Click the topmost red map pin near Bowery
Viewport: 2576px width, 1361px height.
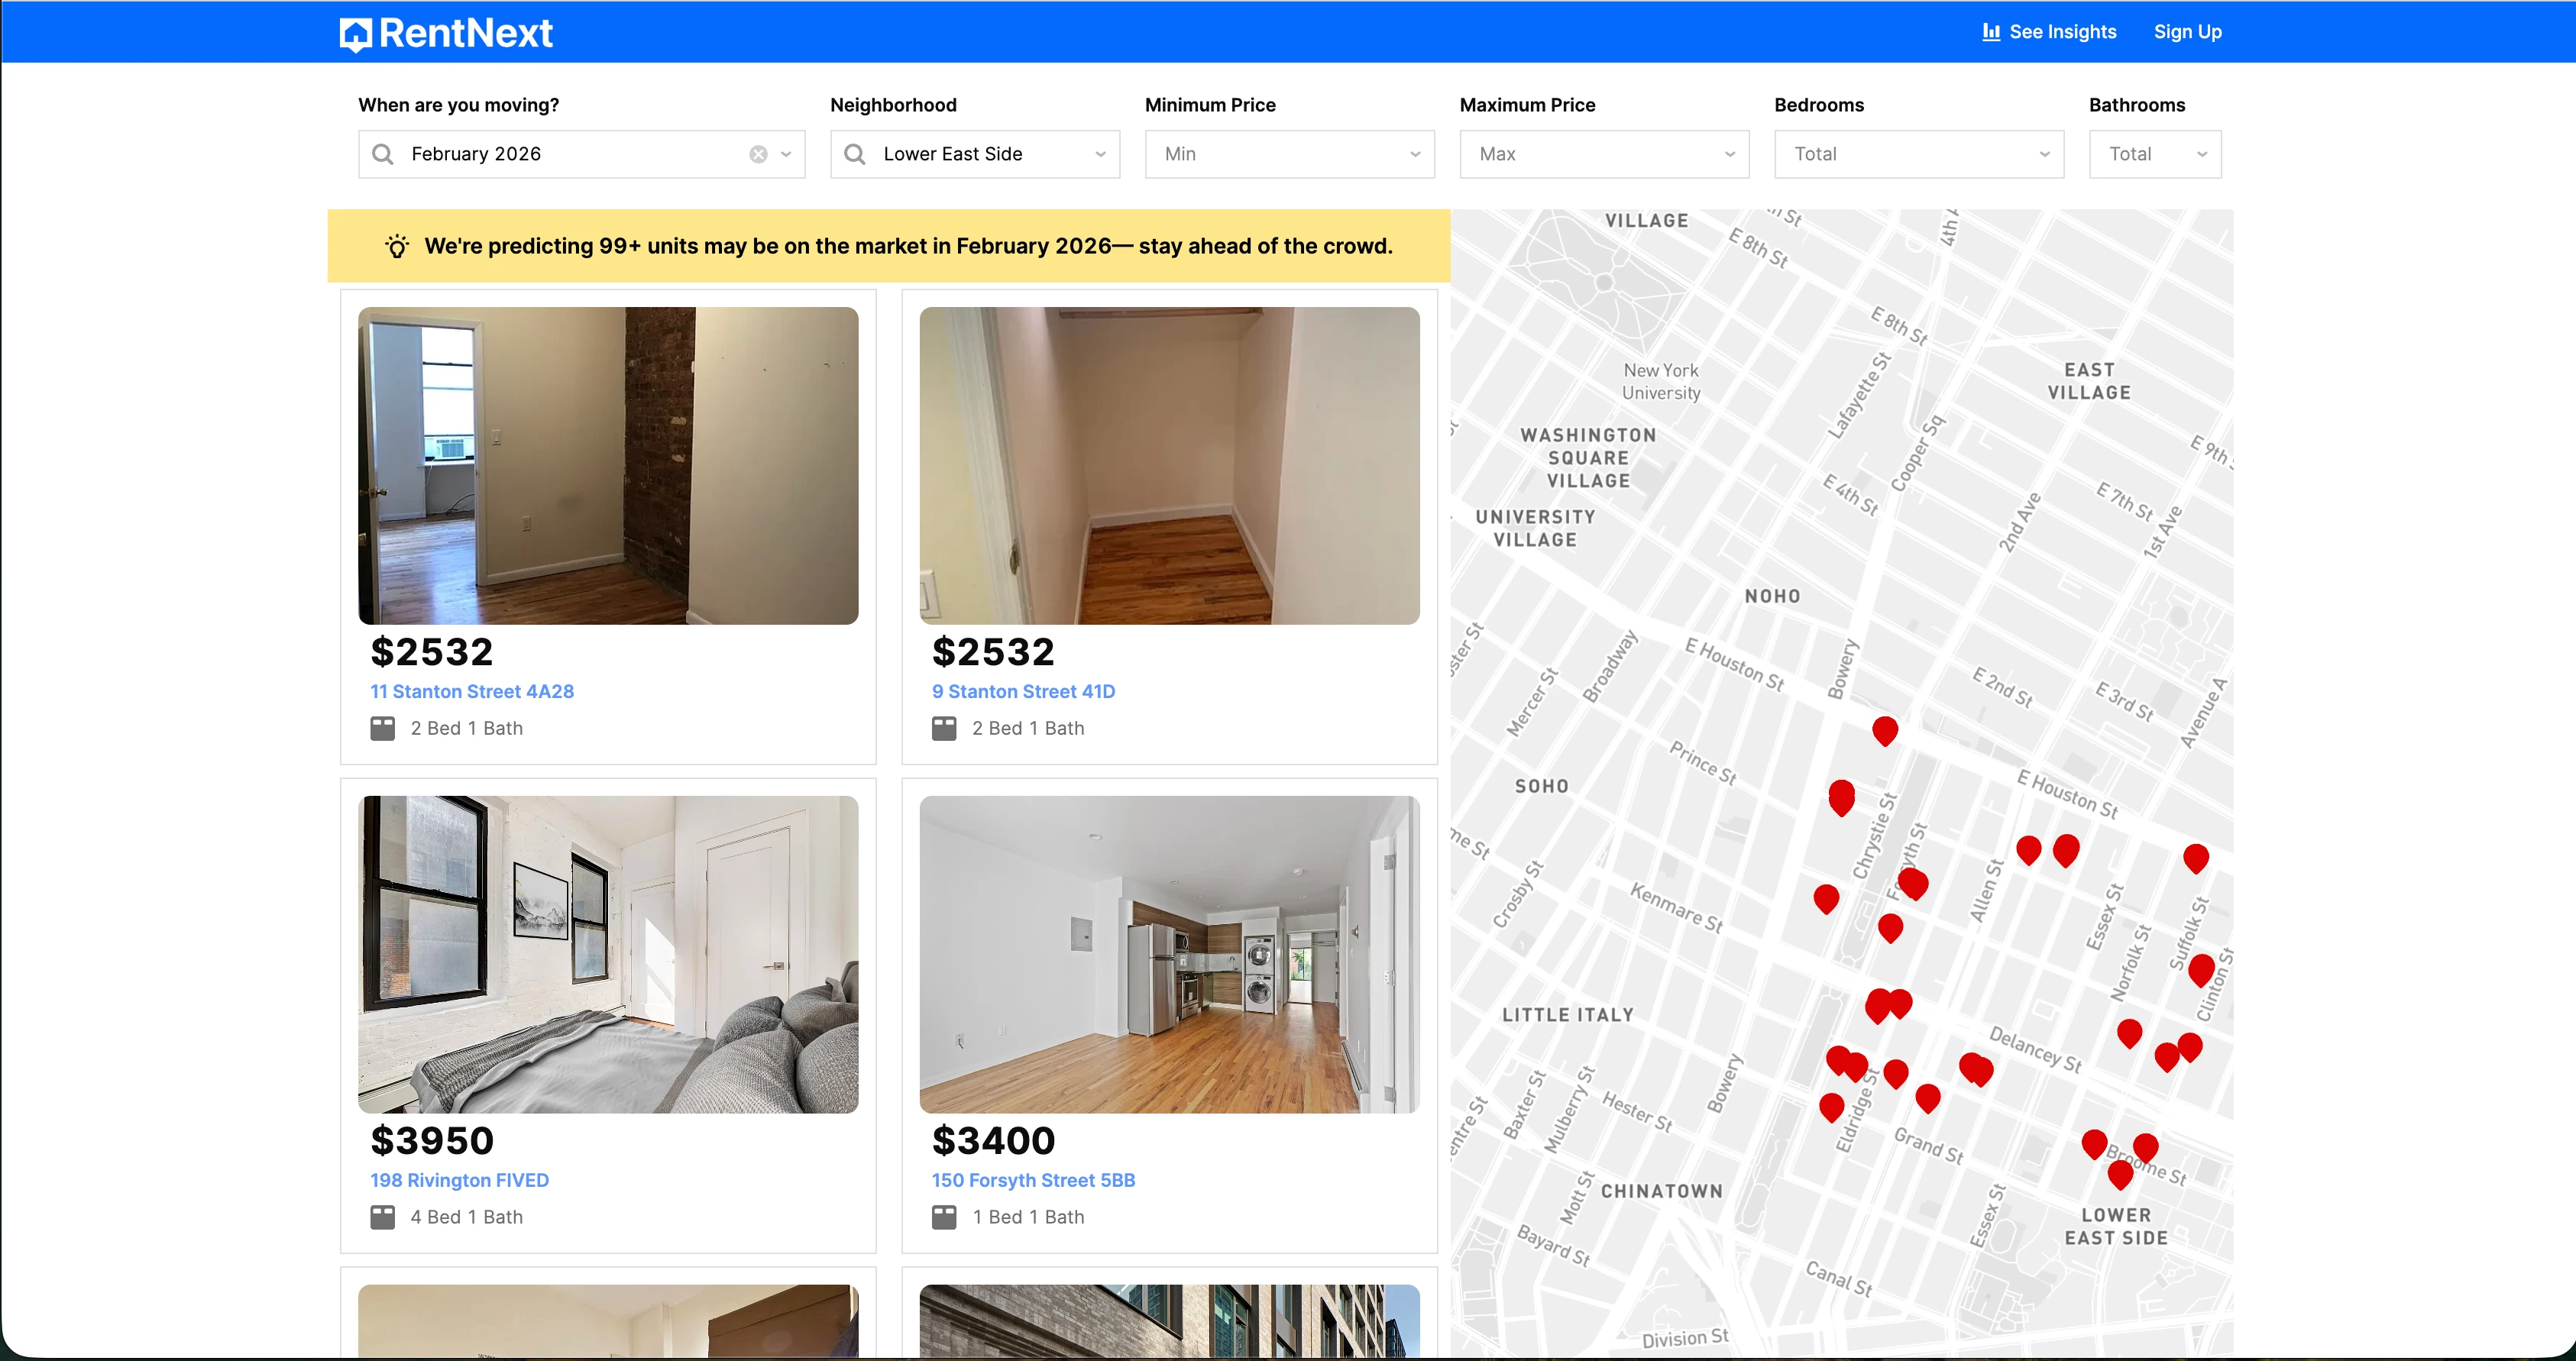pos(1884,729)
